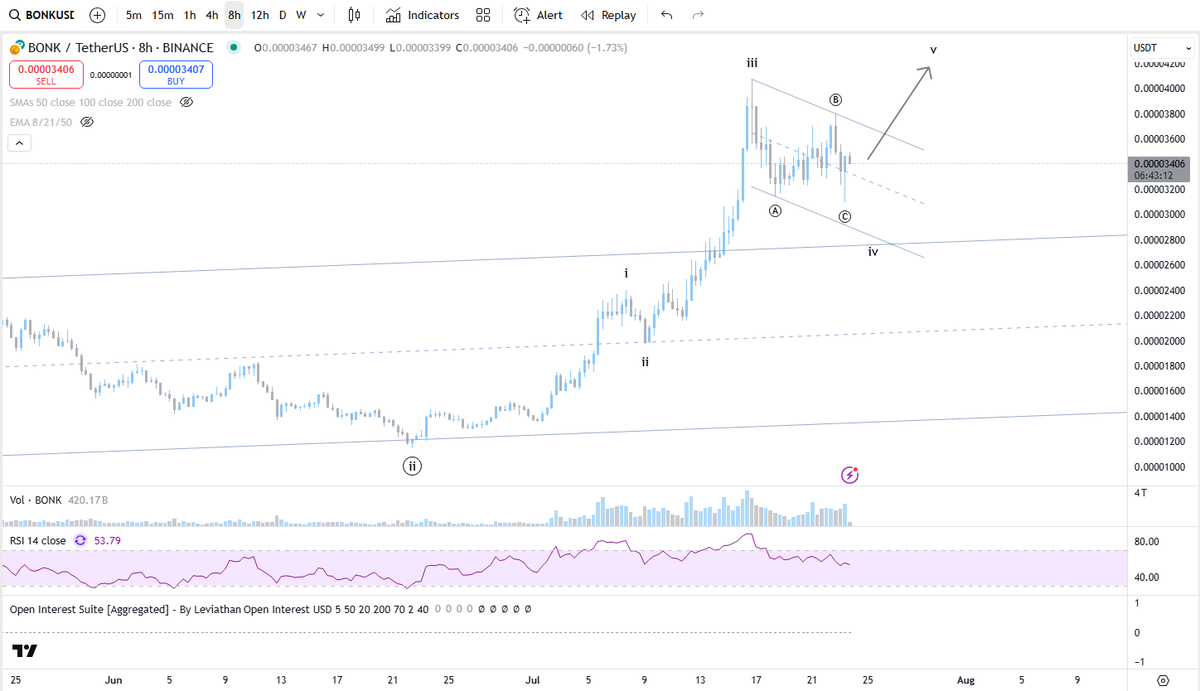Redo the chart action
Viewport: 1200px width, 691px height.
[698, 15]
